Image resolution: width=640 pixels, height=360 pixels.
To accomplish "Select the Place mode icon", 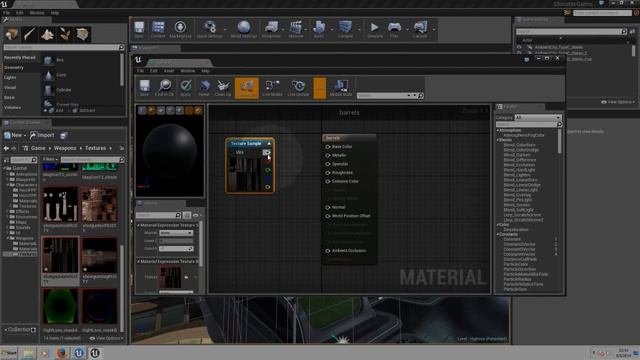I will 12,34.
